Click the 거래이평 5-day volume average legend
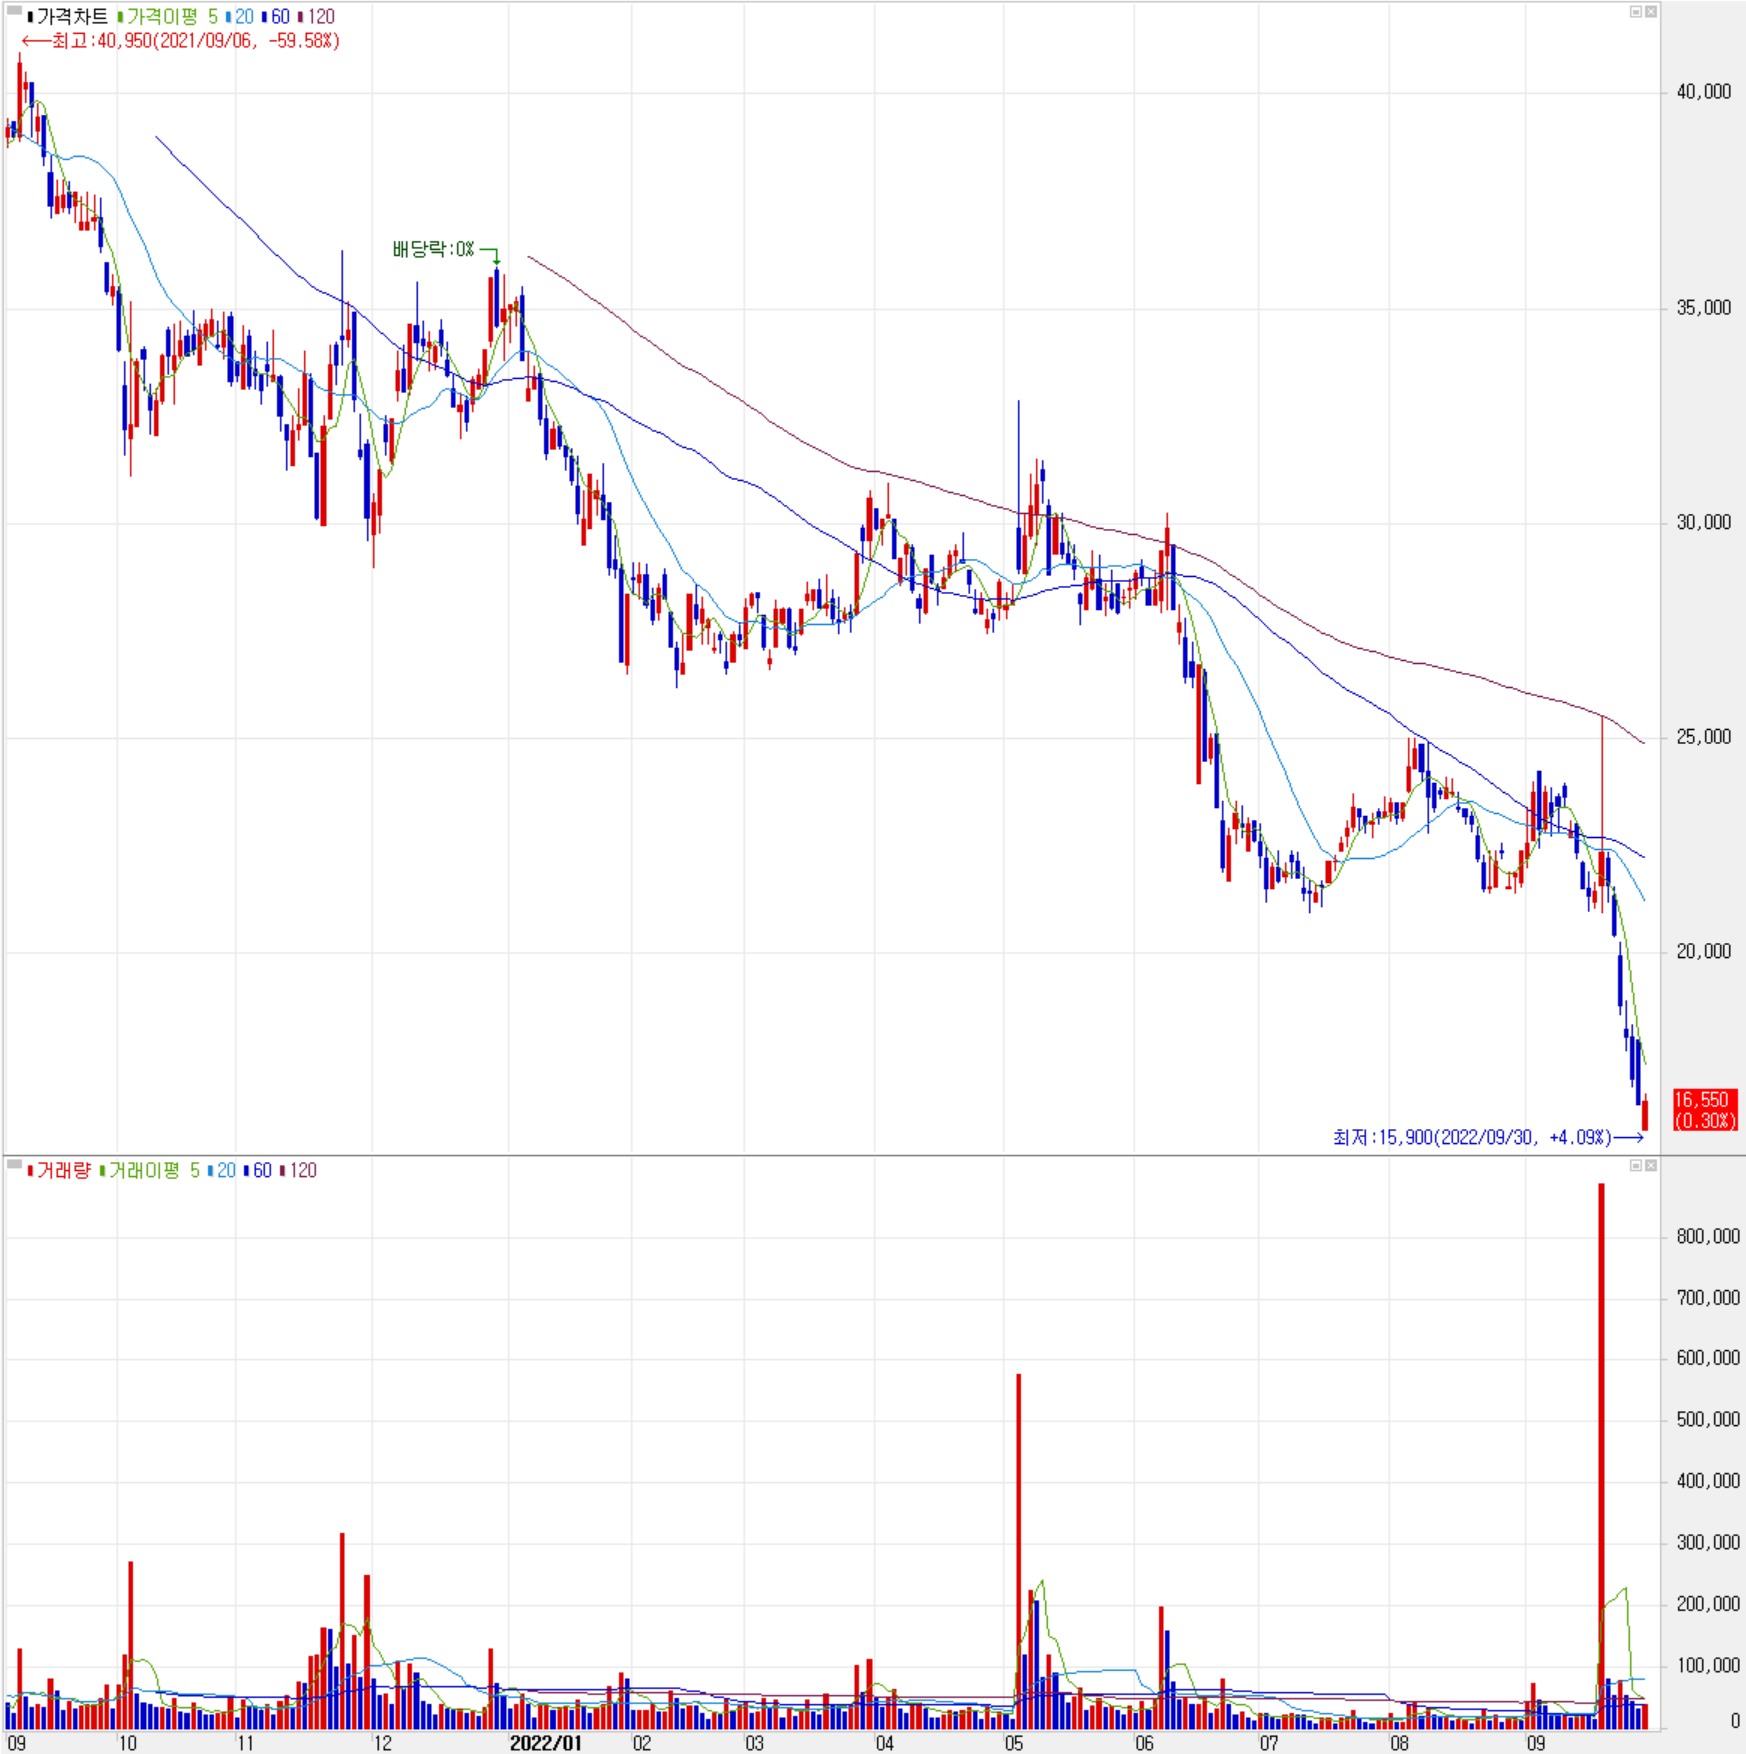The height and width of the screenshot is (1754, 1746). (149, 1170)
